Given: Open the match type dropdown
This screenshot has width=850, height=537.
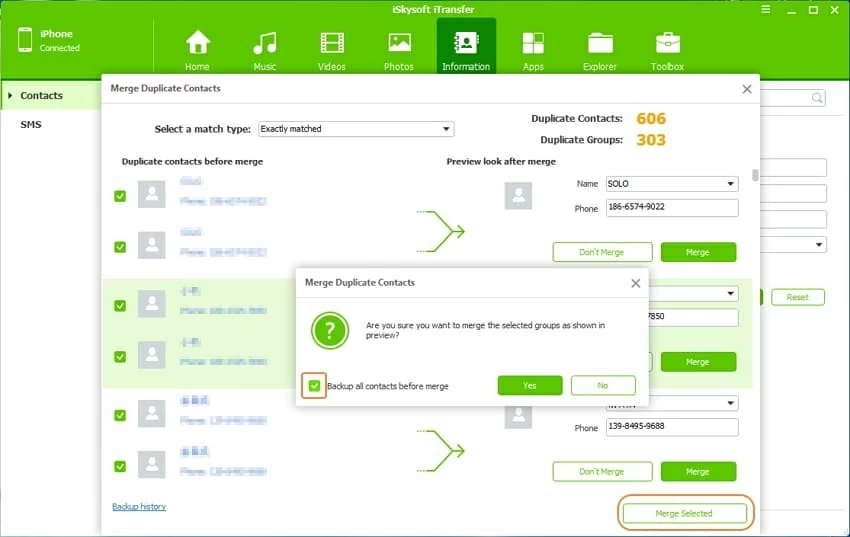Looking at the screenshot, I should point(355,129).
